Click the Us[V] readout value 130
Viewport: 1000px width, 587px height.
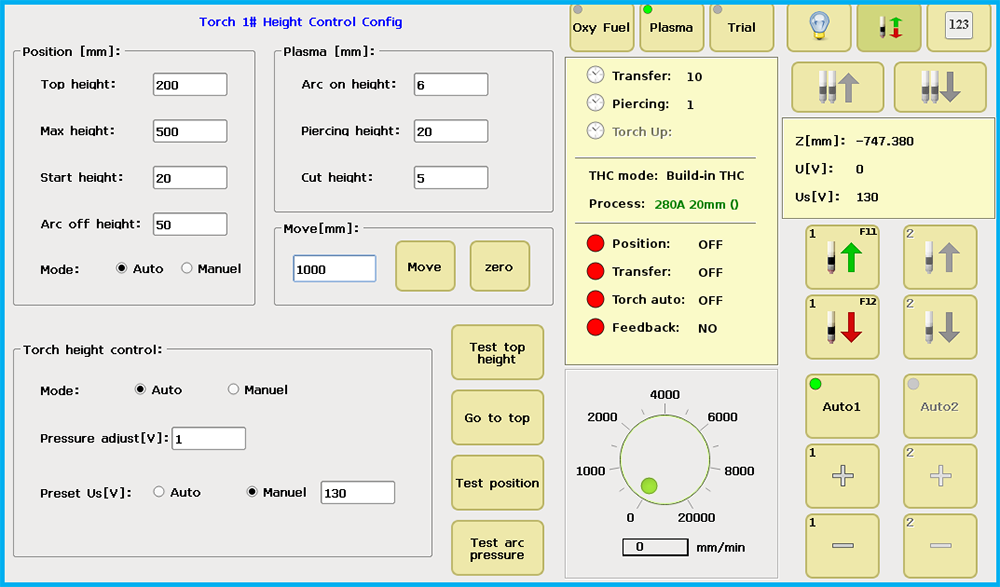[x=867, y=197]
